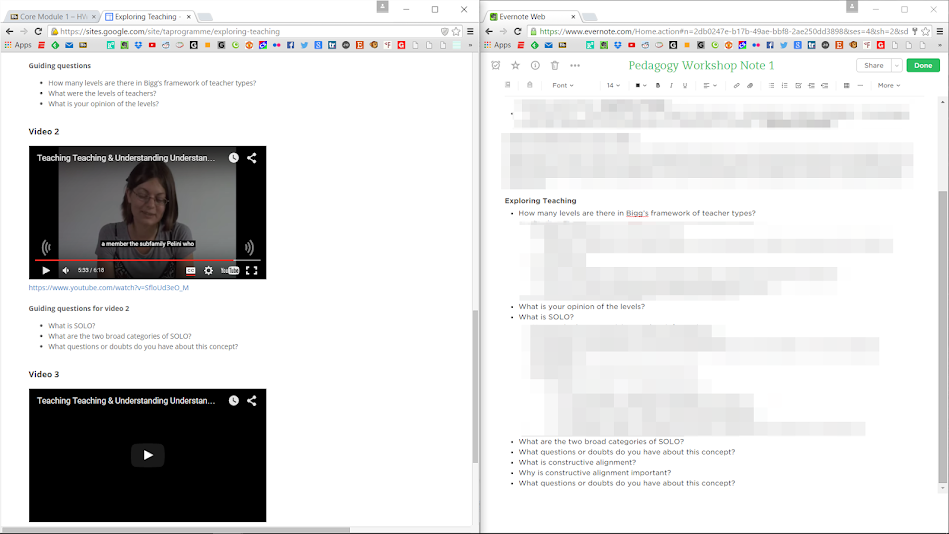Switch to the Core Module 1 tab
Viewport: 949px width, 534px height.
(x=51, y=16)
